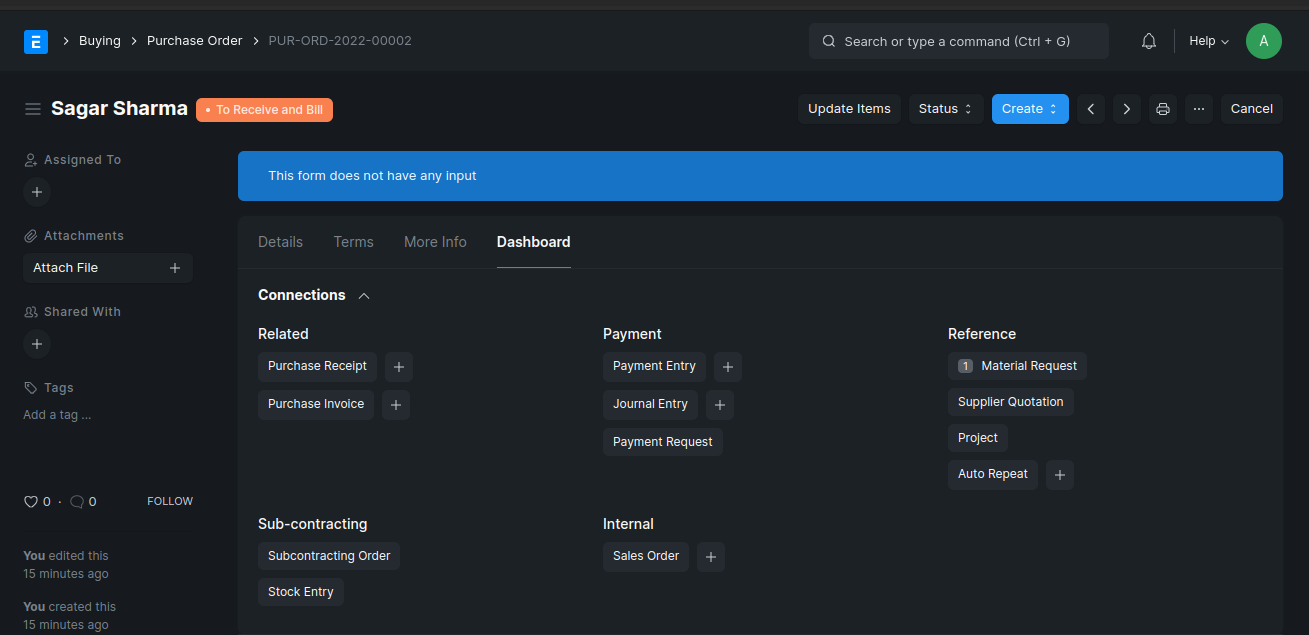Click the ERPNext logo in the navbar
Viewport: 1309px width, 635px height.
[36, 41]
